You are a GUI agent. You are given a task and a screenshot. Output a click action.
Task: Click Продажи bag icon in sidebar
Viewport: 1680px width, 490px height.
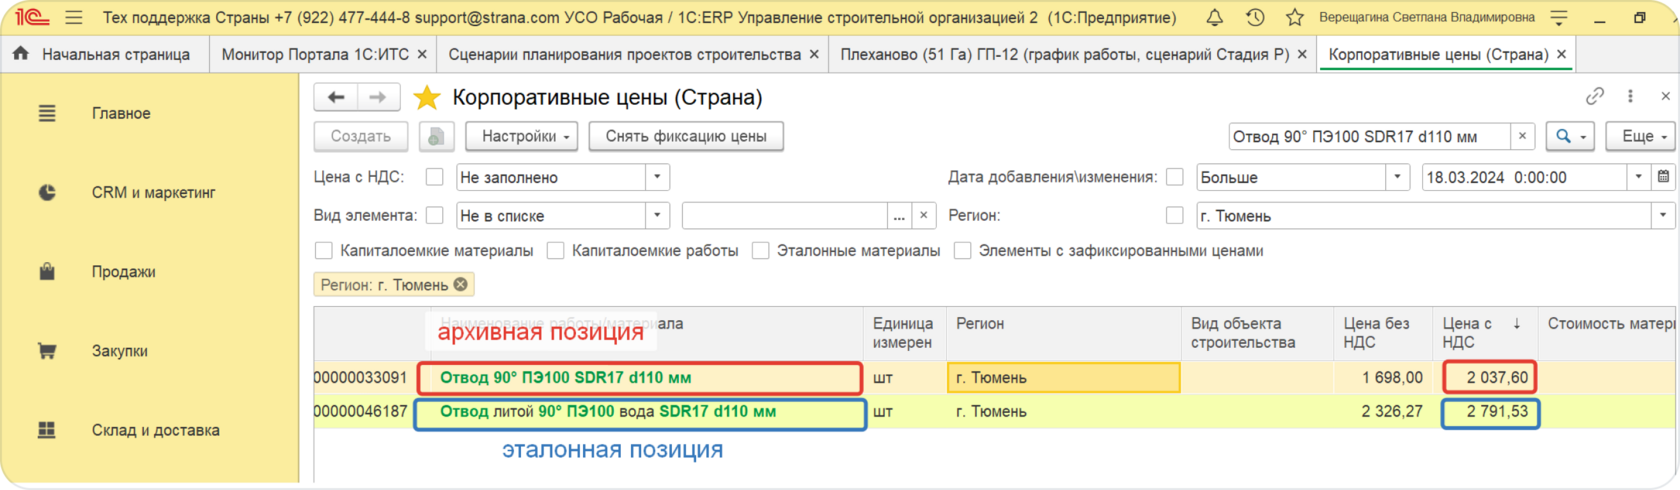[47, 271]
